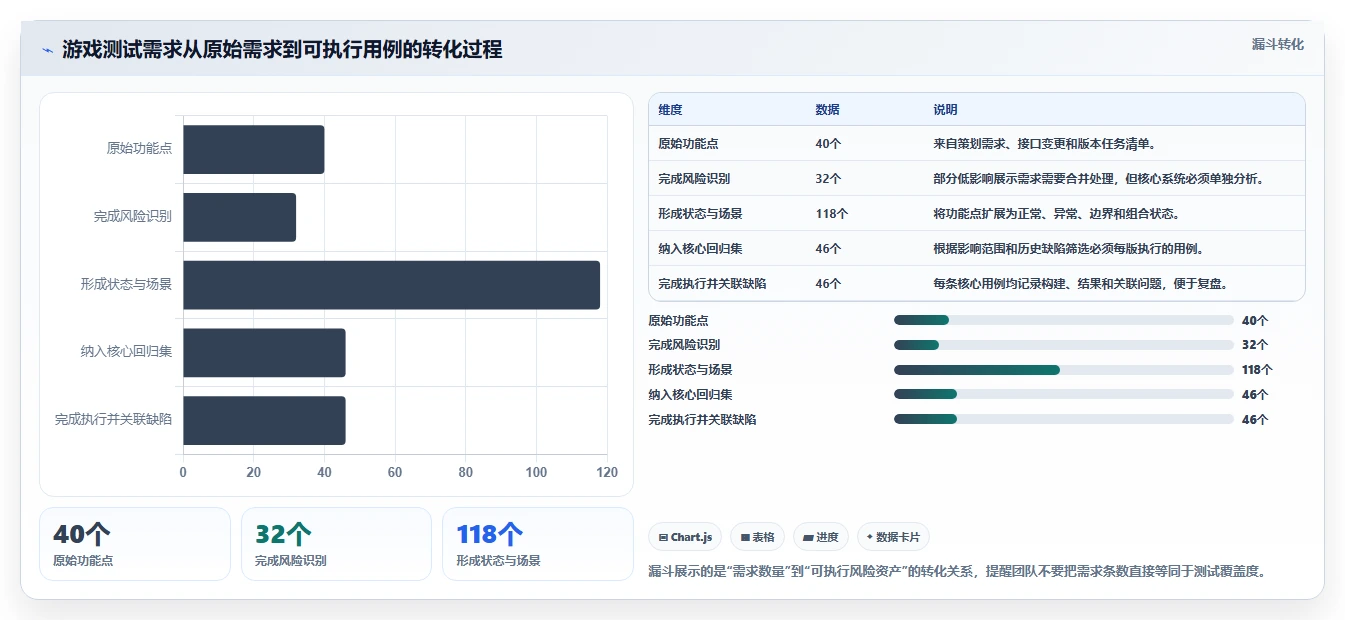The height and width of the screenshot is (620, 1345).
Task: Click the 32个 value in the table
Action: coord(828,179)
